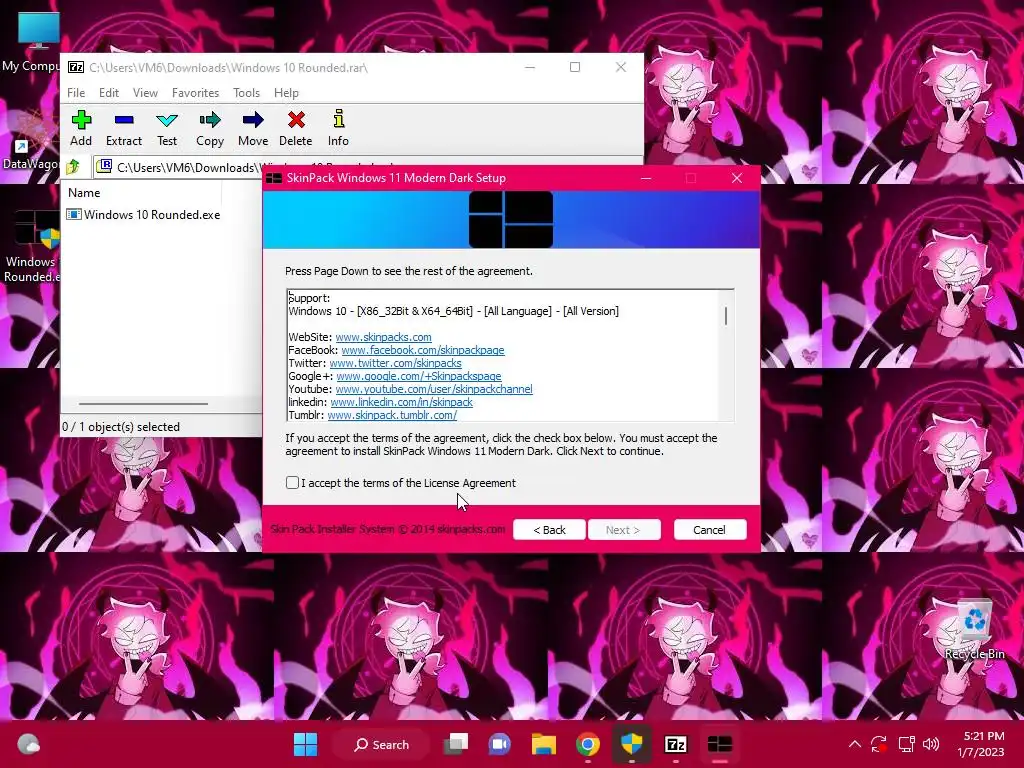Click the 7-Zip horizontal scrollbar
The image size is (1024, 768).
144,404
